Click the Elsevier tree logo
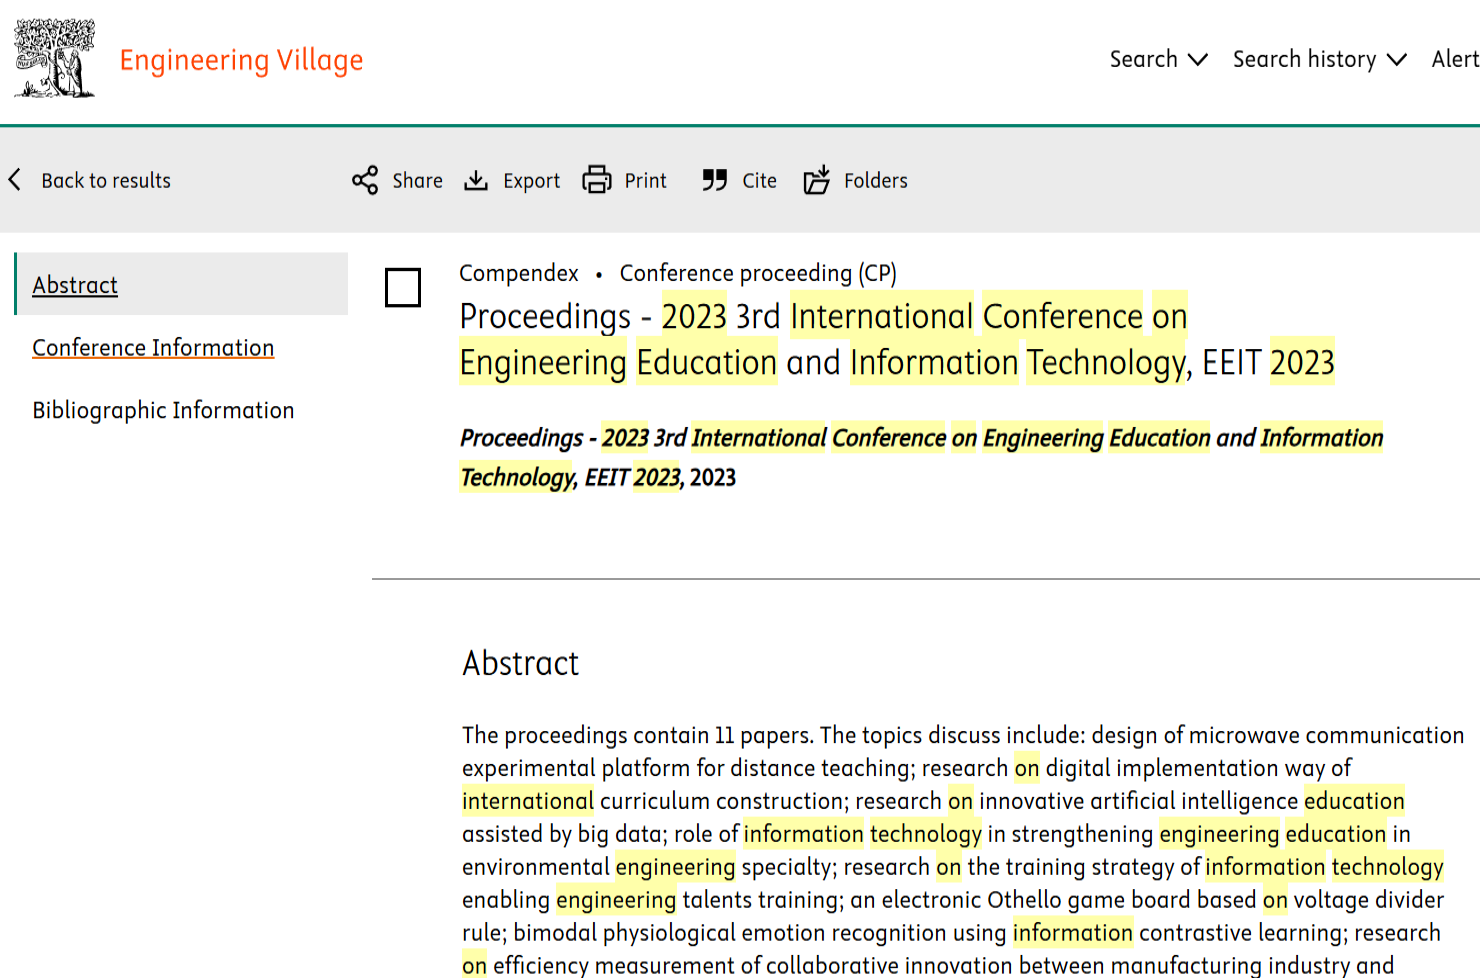The image size is (1480, 978). point(55,58)
